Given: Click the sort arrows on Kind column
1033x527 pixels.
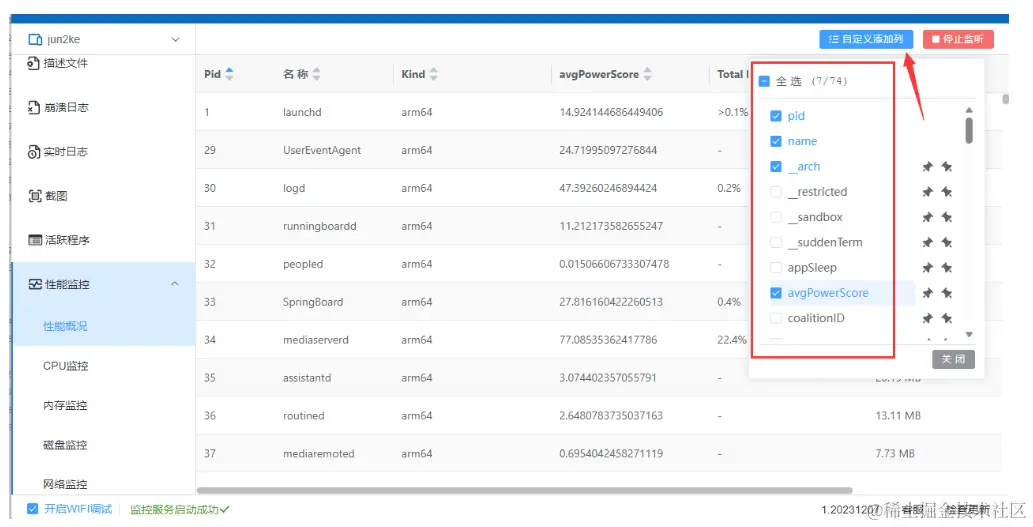Looking at the screenshot, I should pyautogui.click(x=433, y=74).
